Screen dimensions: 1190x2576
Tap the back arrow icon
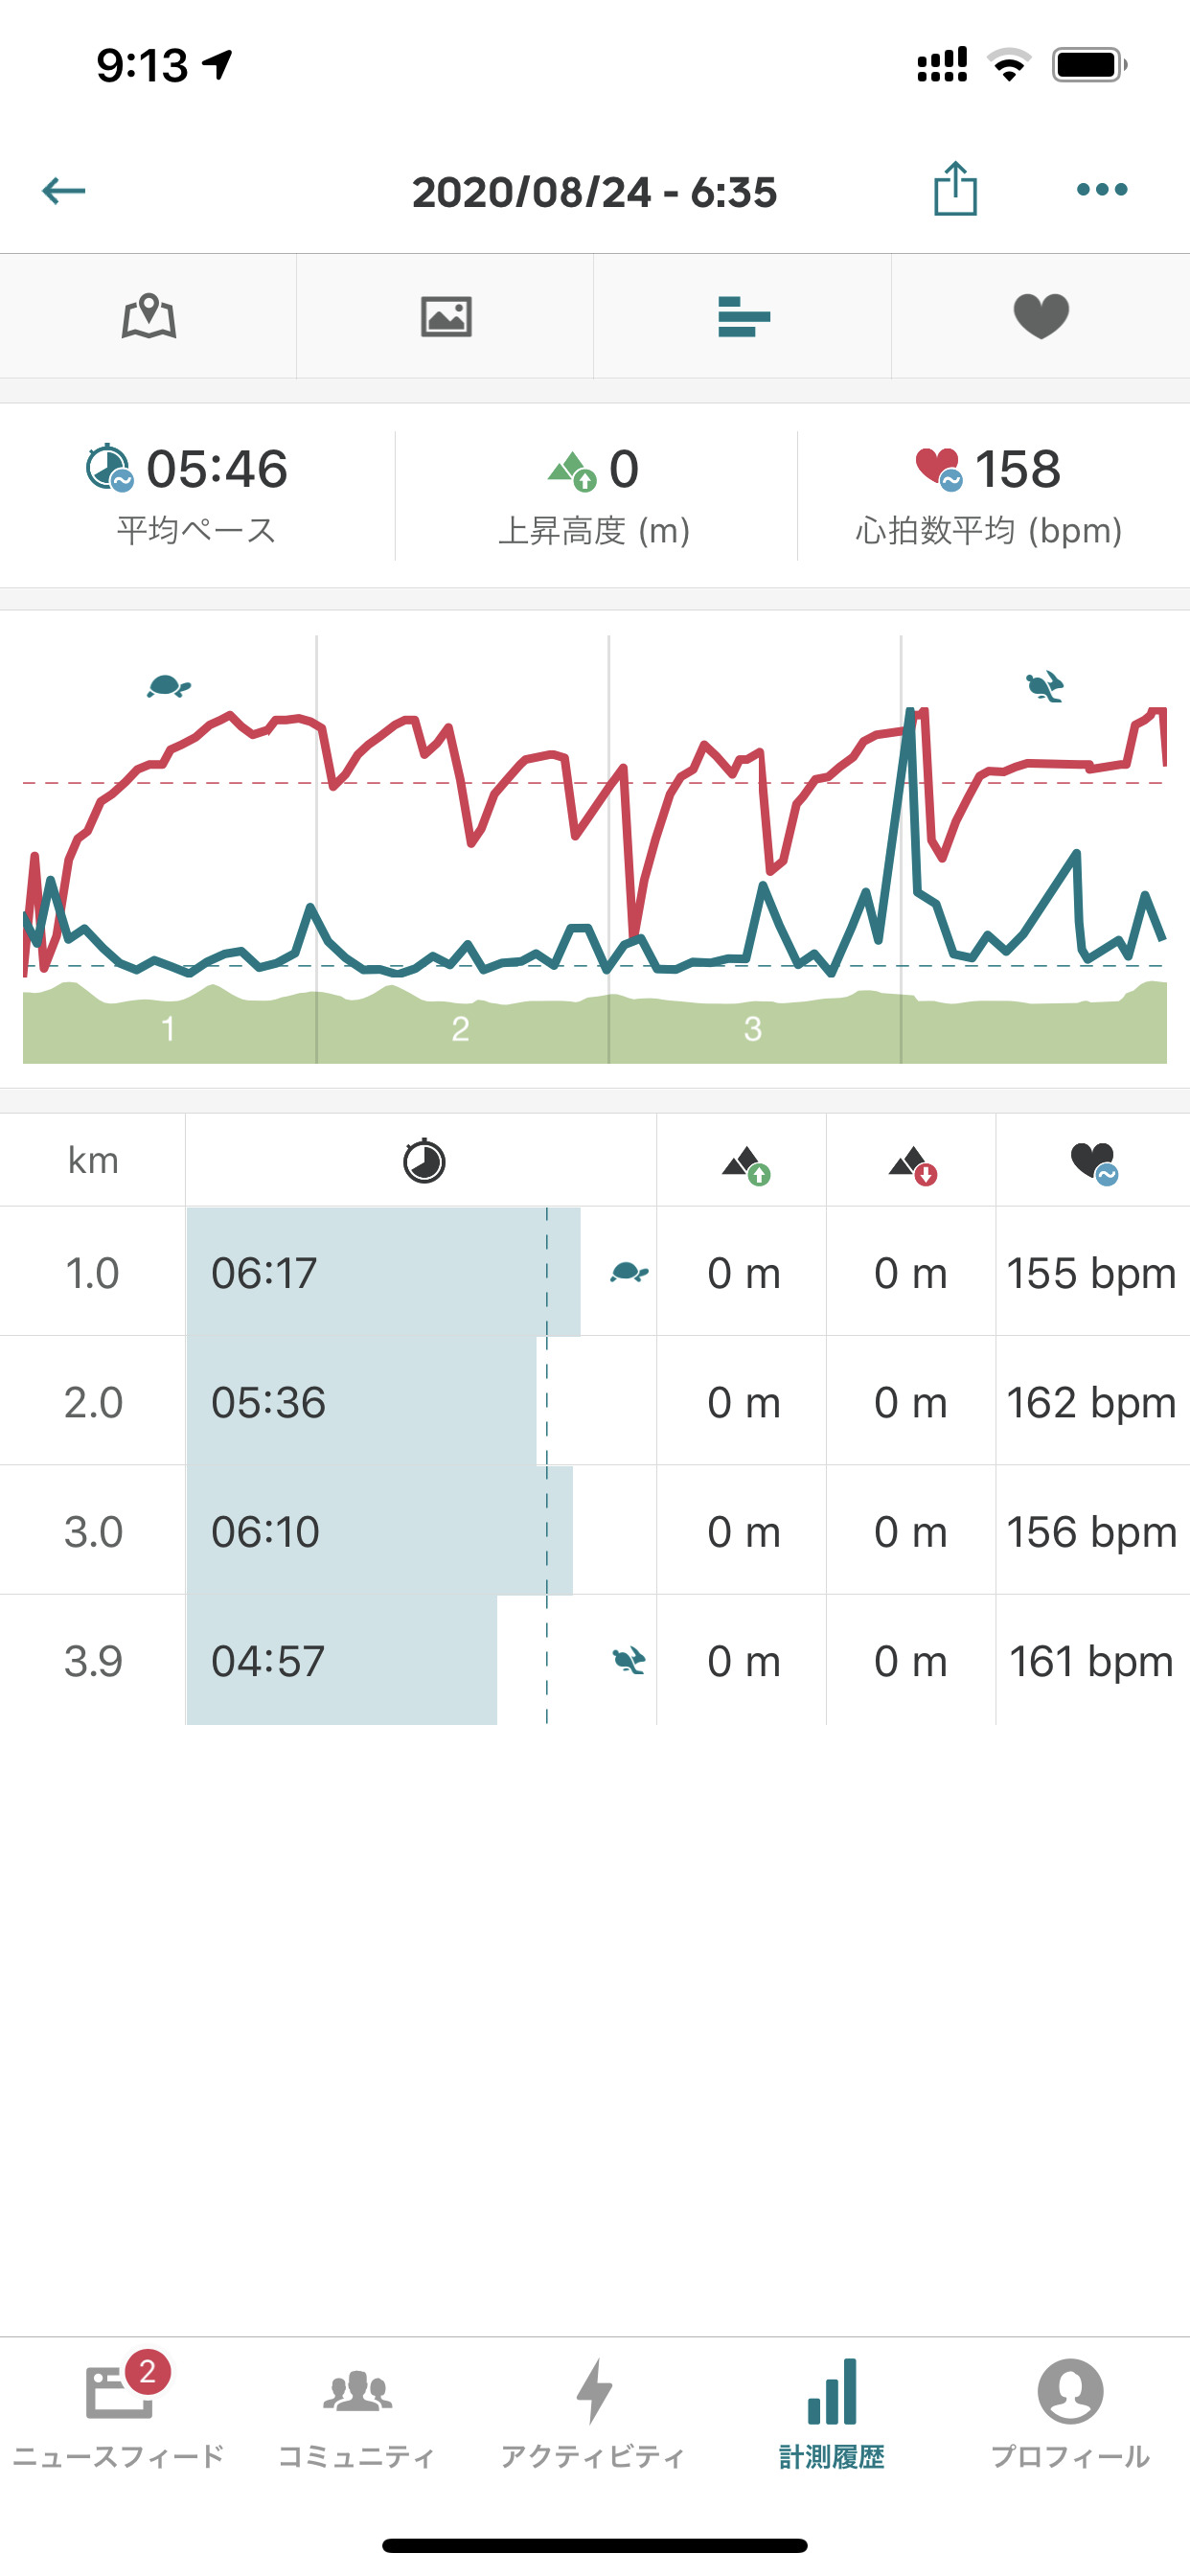64,190
